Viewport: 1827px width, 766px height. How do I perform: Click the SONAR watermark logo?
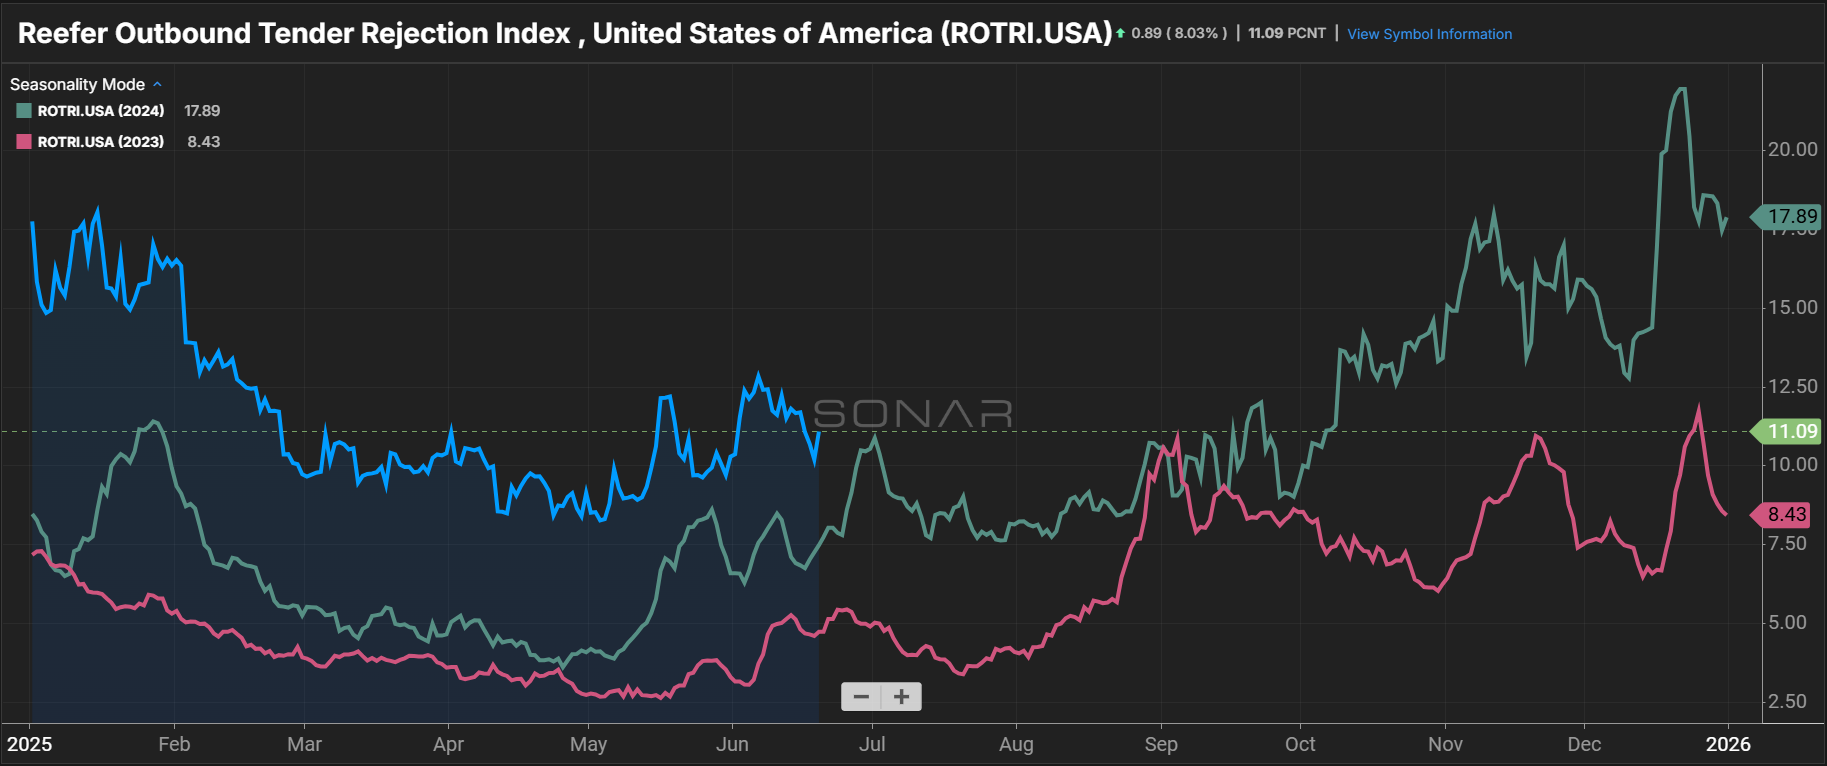913,413
